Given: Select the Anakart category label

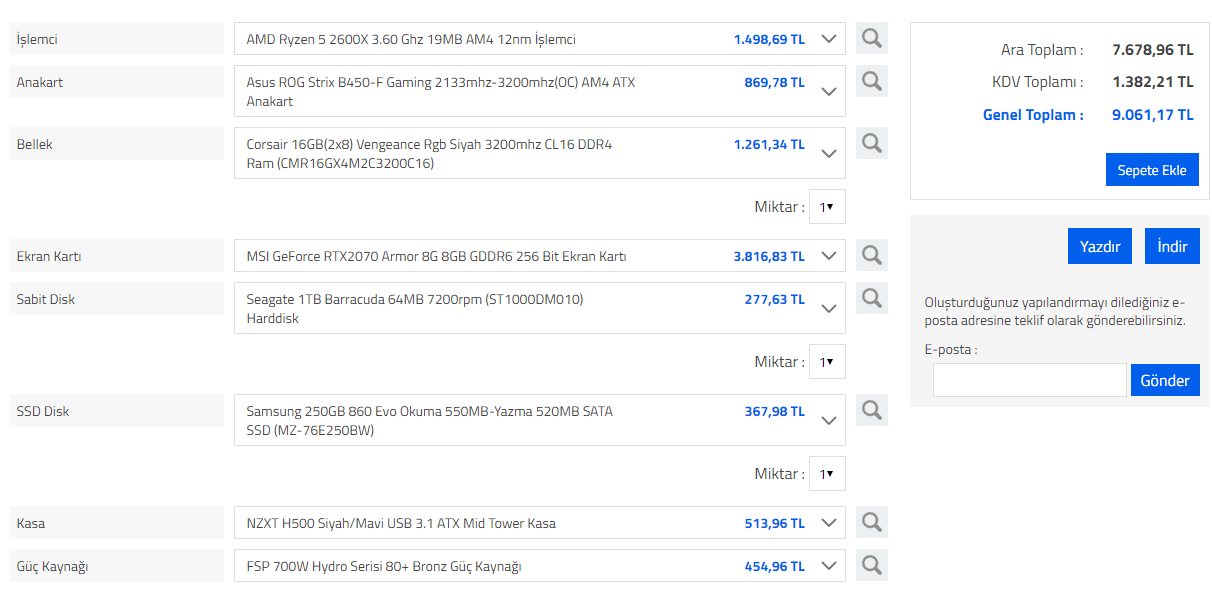Looking at the screenshot, I should tap(117, 82).
